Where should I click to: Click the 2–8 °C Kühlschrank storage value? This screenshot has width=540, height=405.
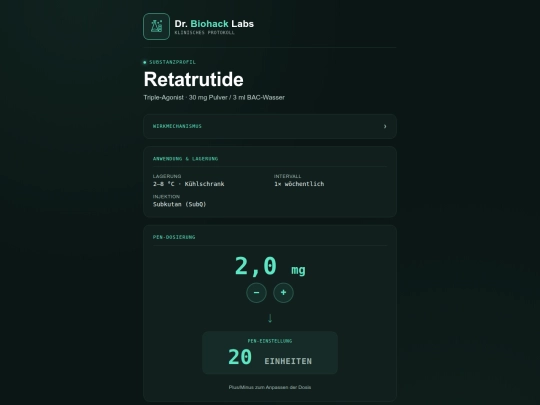188,184
